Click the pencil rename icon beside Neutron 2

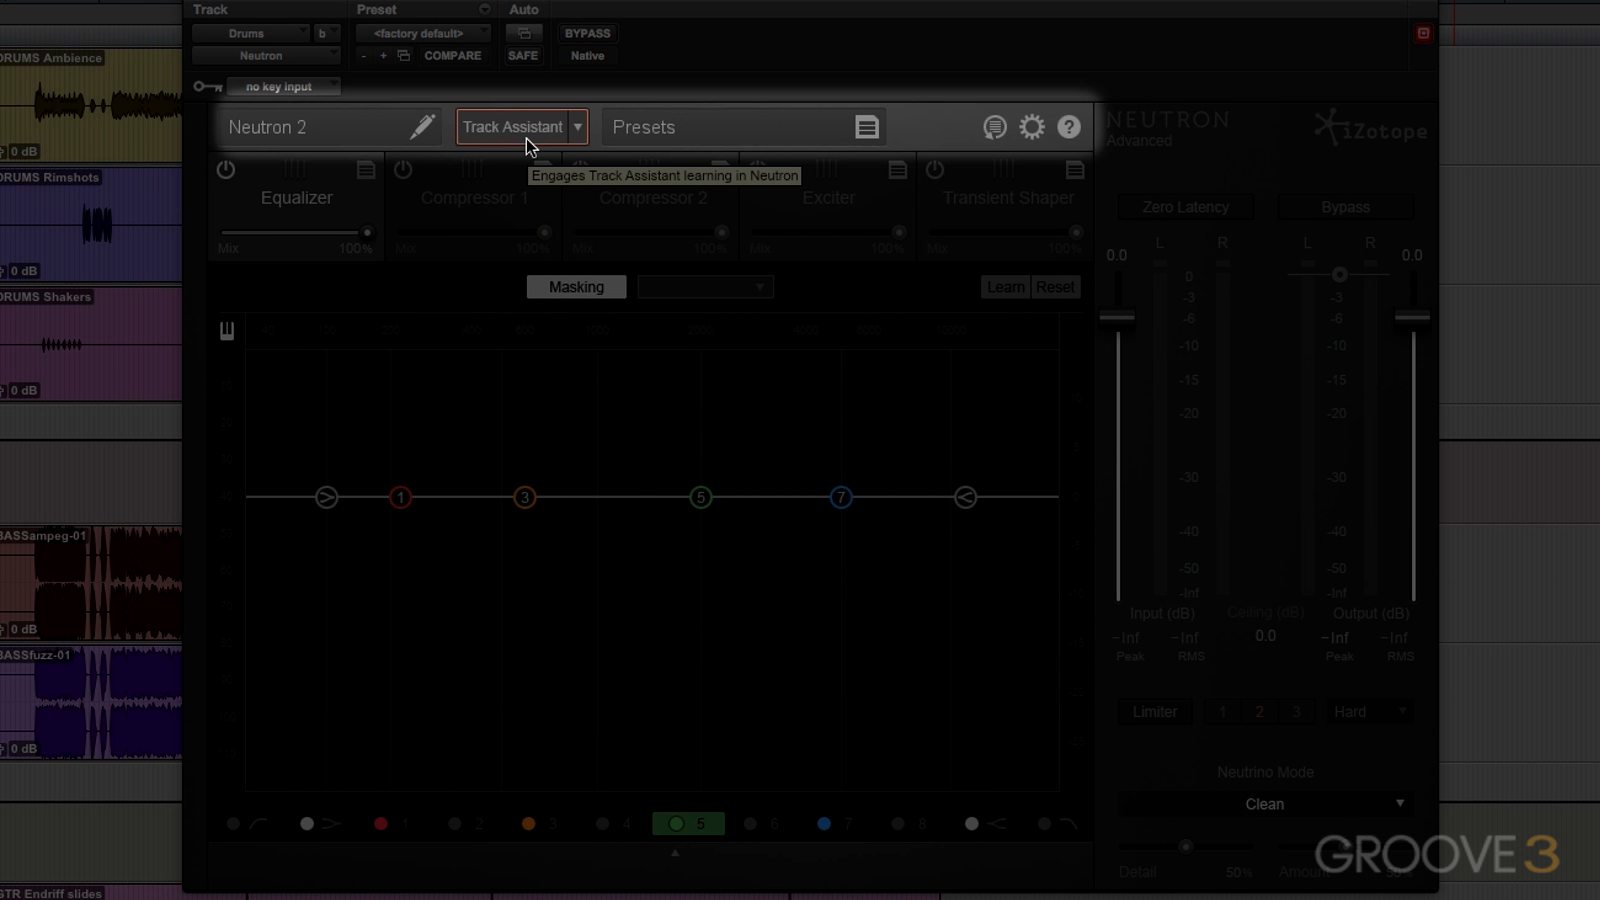422,127
